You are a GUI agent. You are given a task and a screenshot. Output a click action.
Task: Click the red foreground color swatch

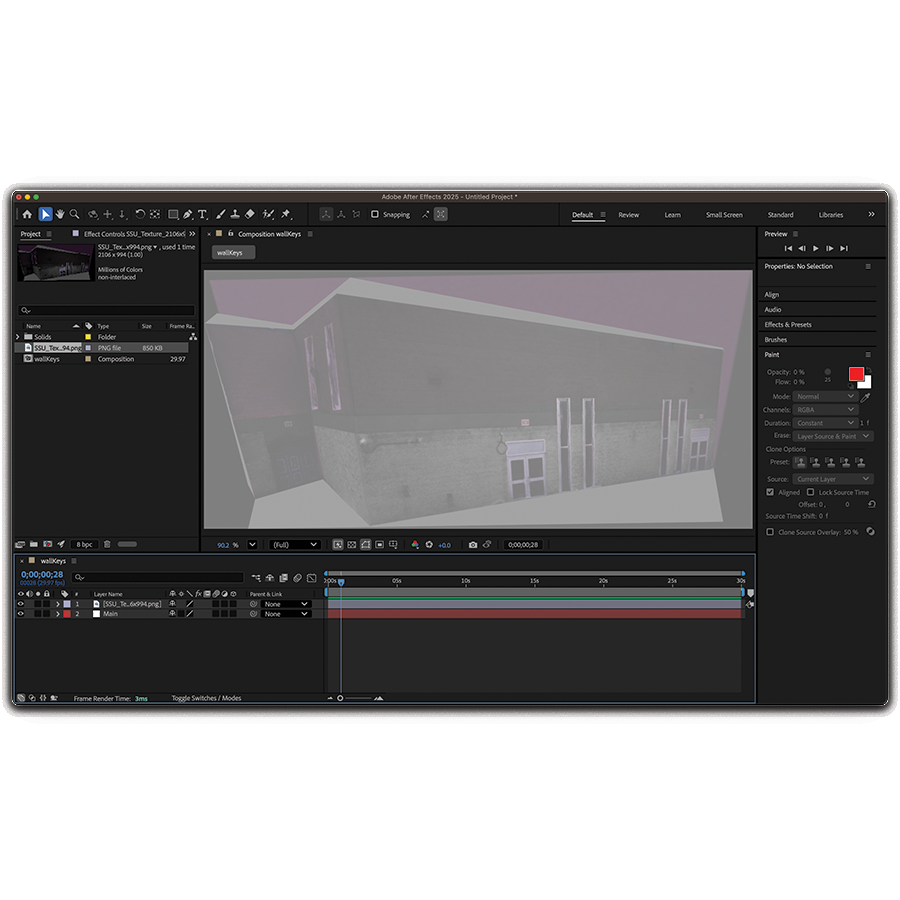[x=856, y=374]
